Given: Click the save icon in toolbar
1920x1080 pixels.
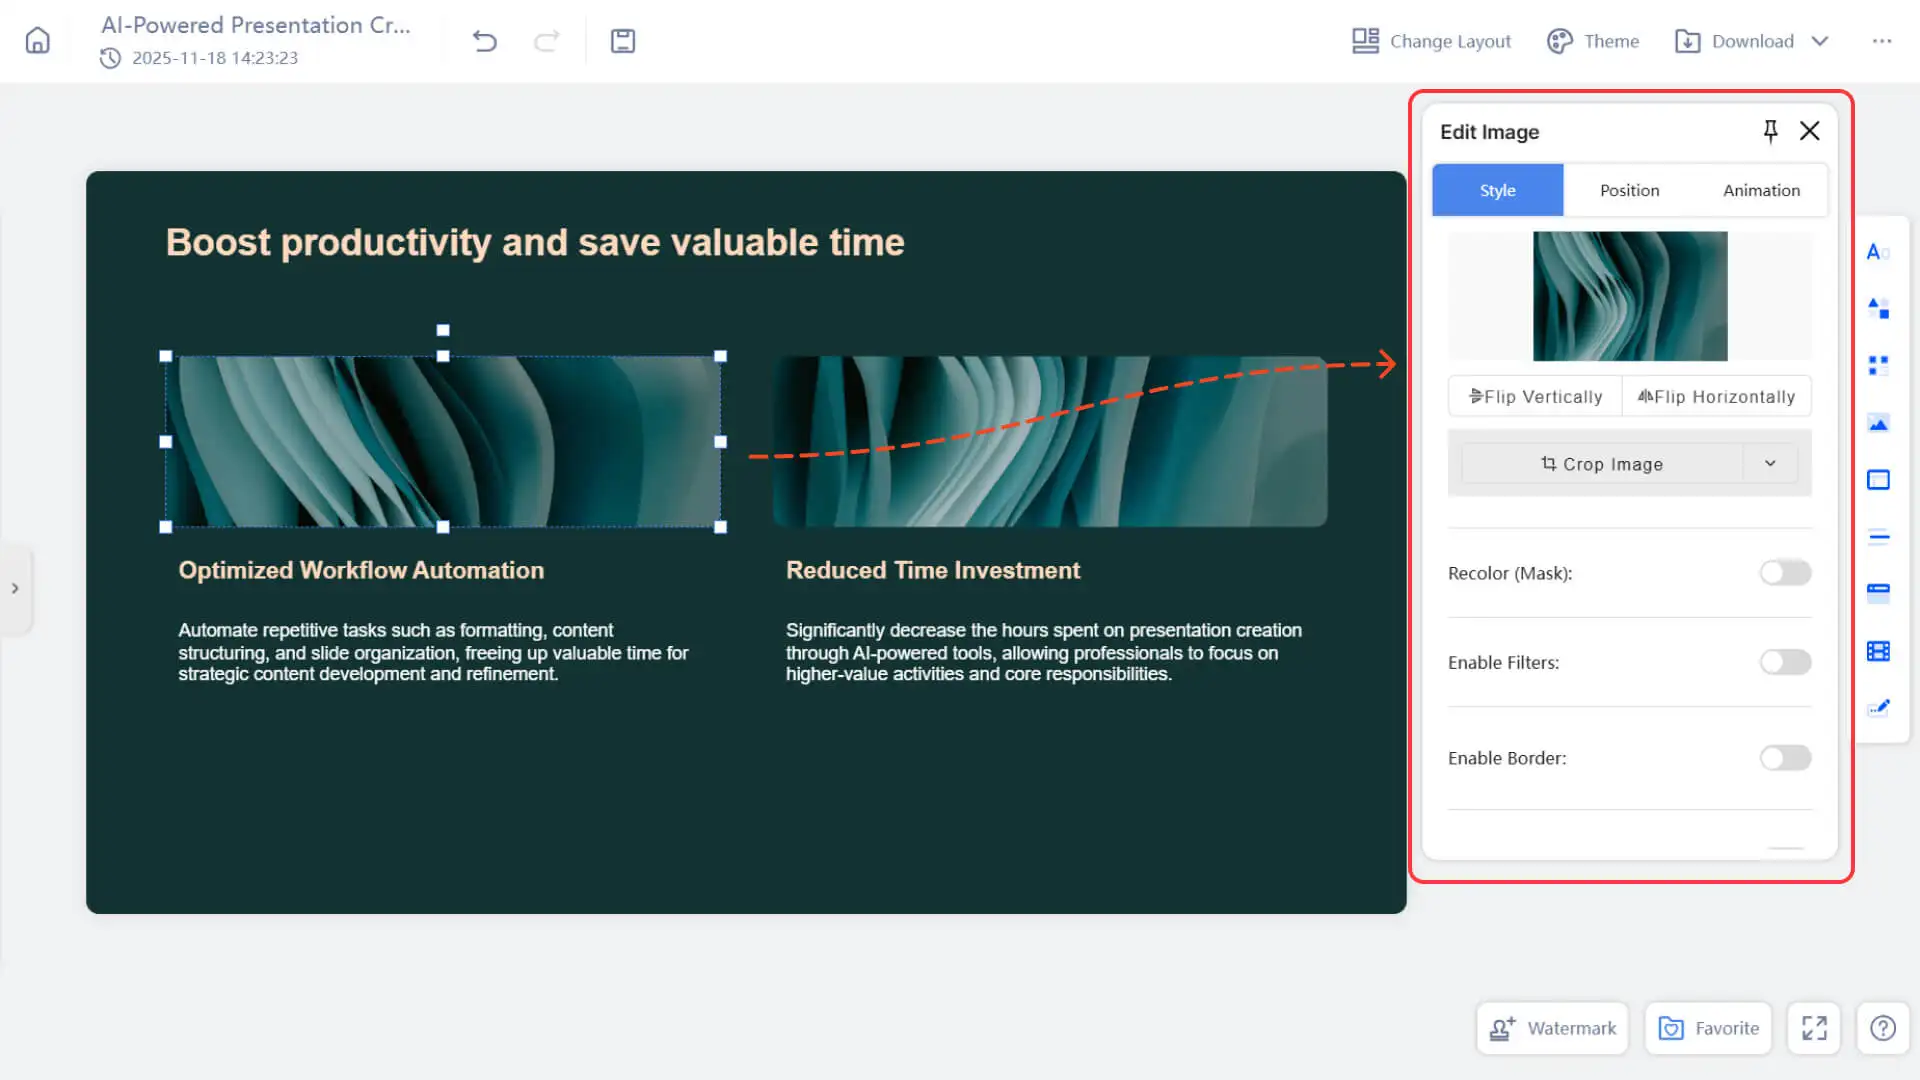Looking at the screenshot, I should click(623, 41).
